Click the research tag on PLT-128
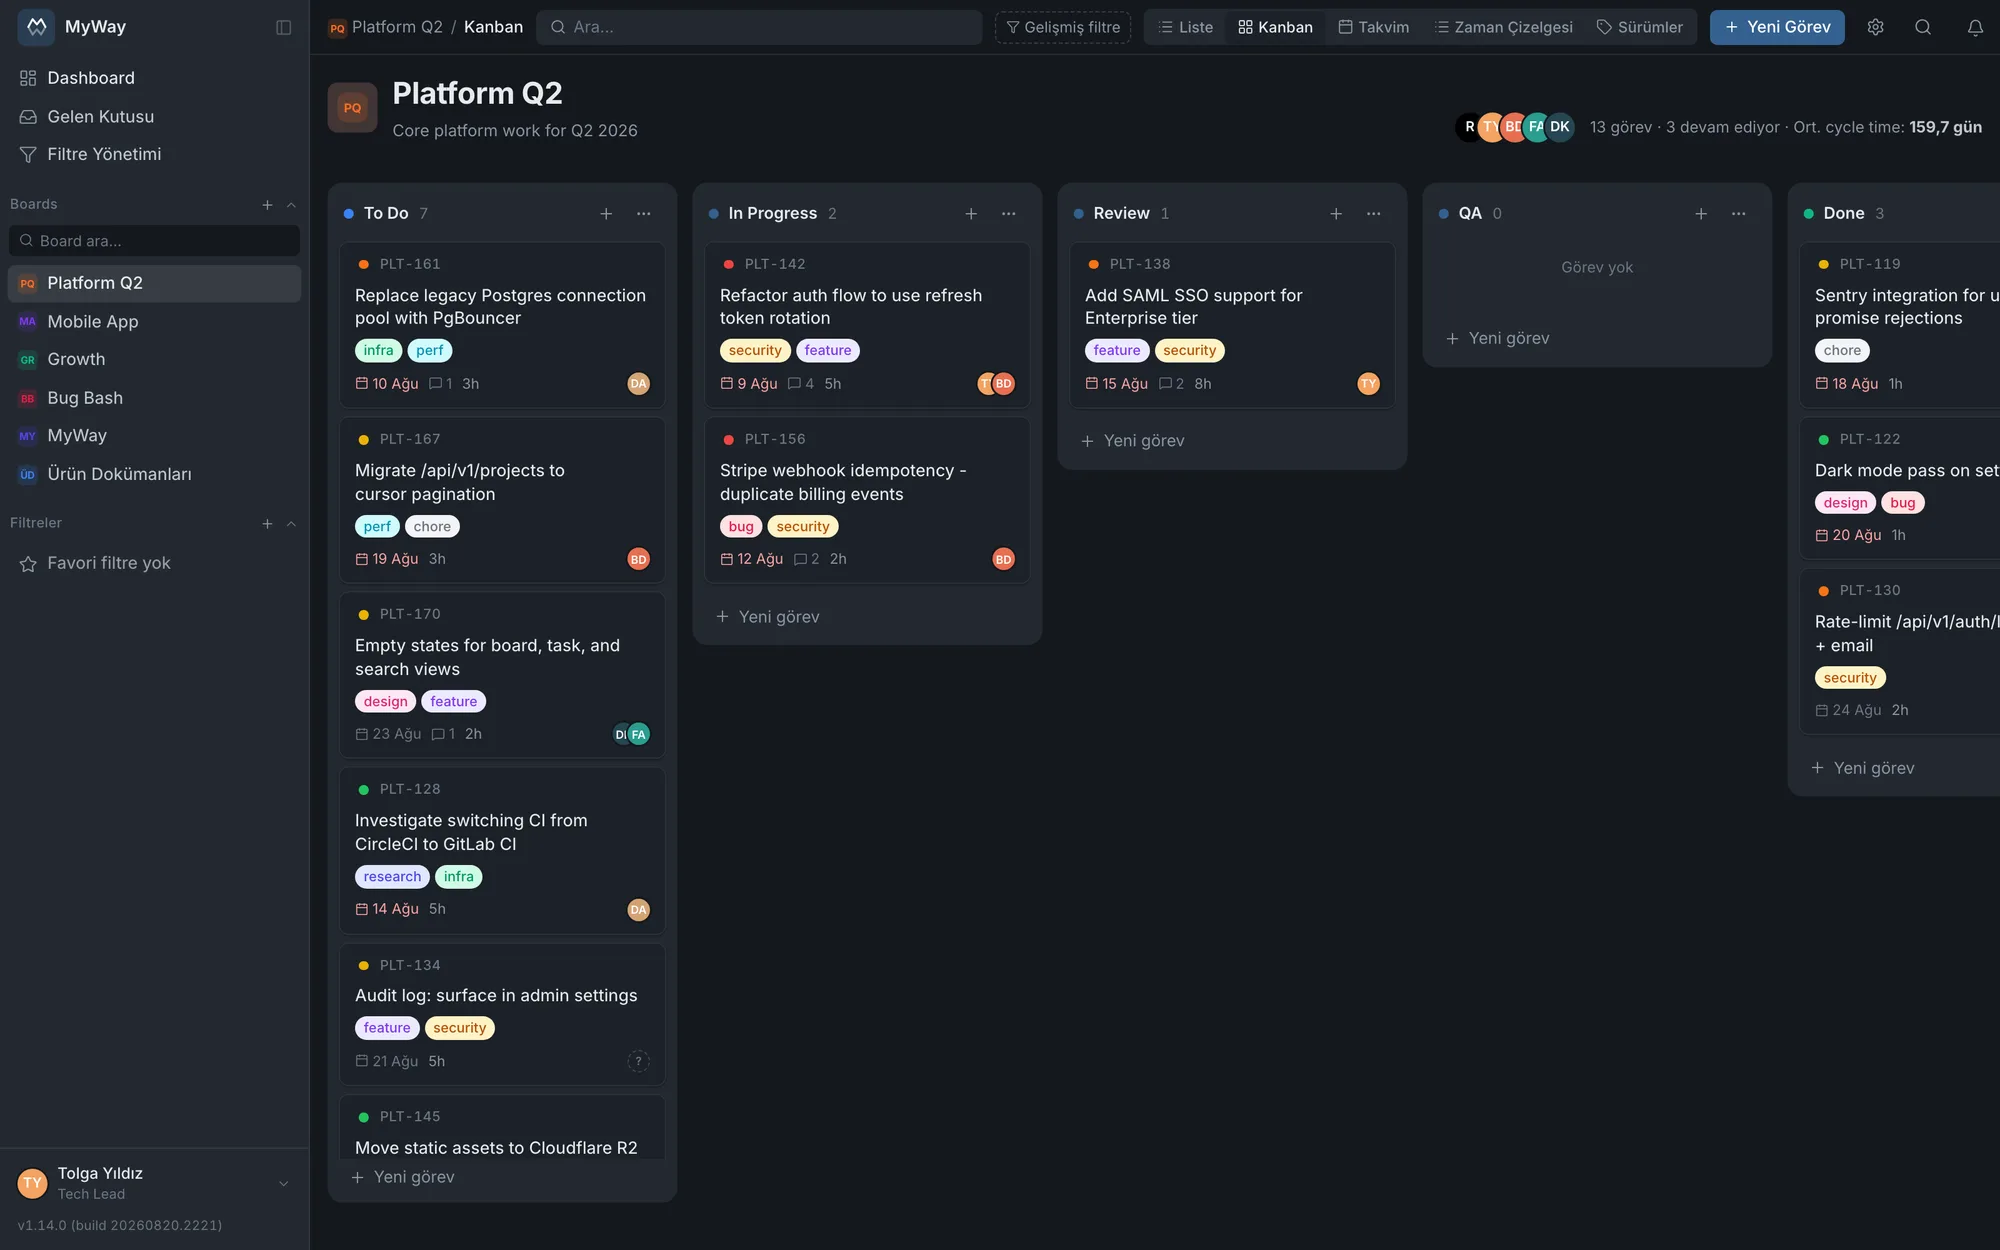The width and height of the screenshot is (2000, 1250). 392,877
